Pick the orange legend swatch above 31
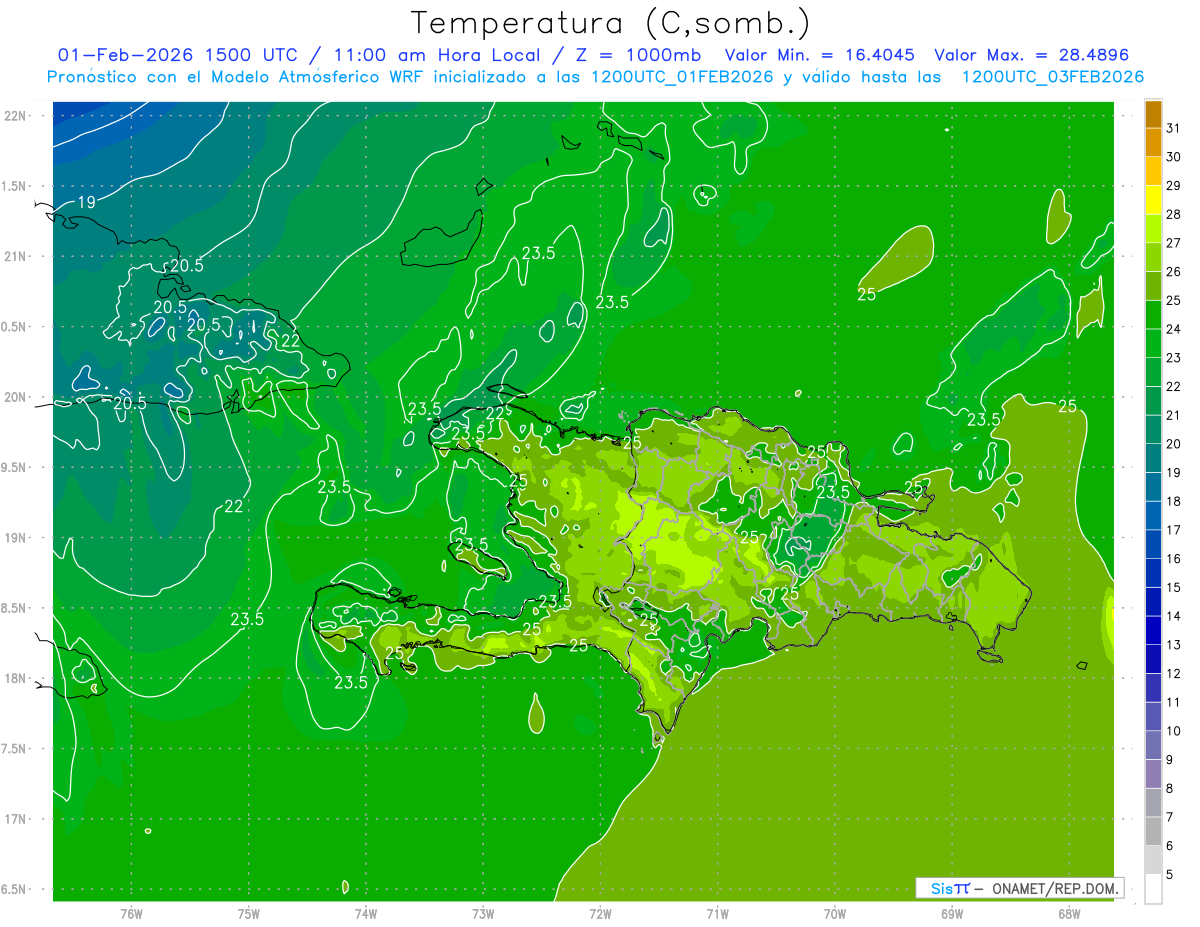Image resolution: width=1200 pixels, height=927 pixels. pos(1153,113)
